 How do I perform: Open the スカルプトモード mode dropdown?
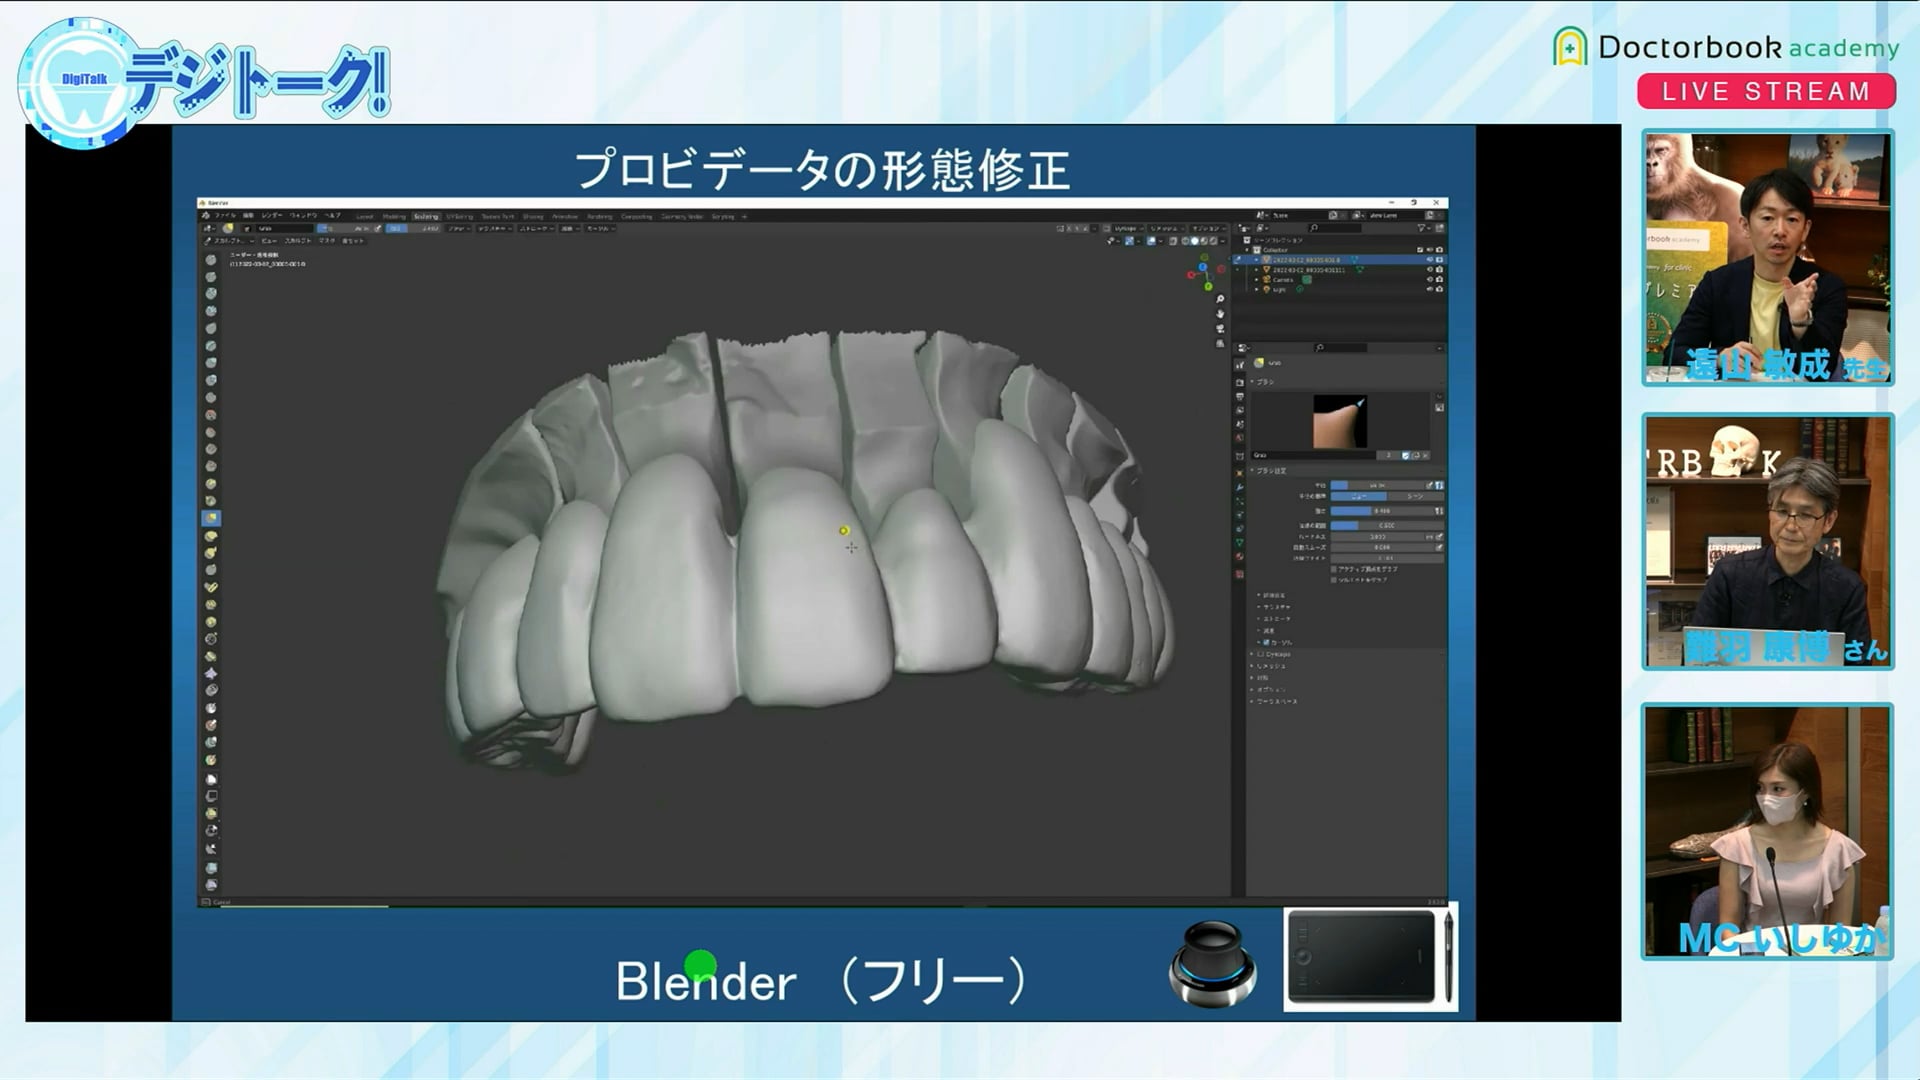point(229,241)
